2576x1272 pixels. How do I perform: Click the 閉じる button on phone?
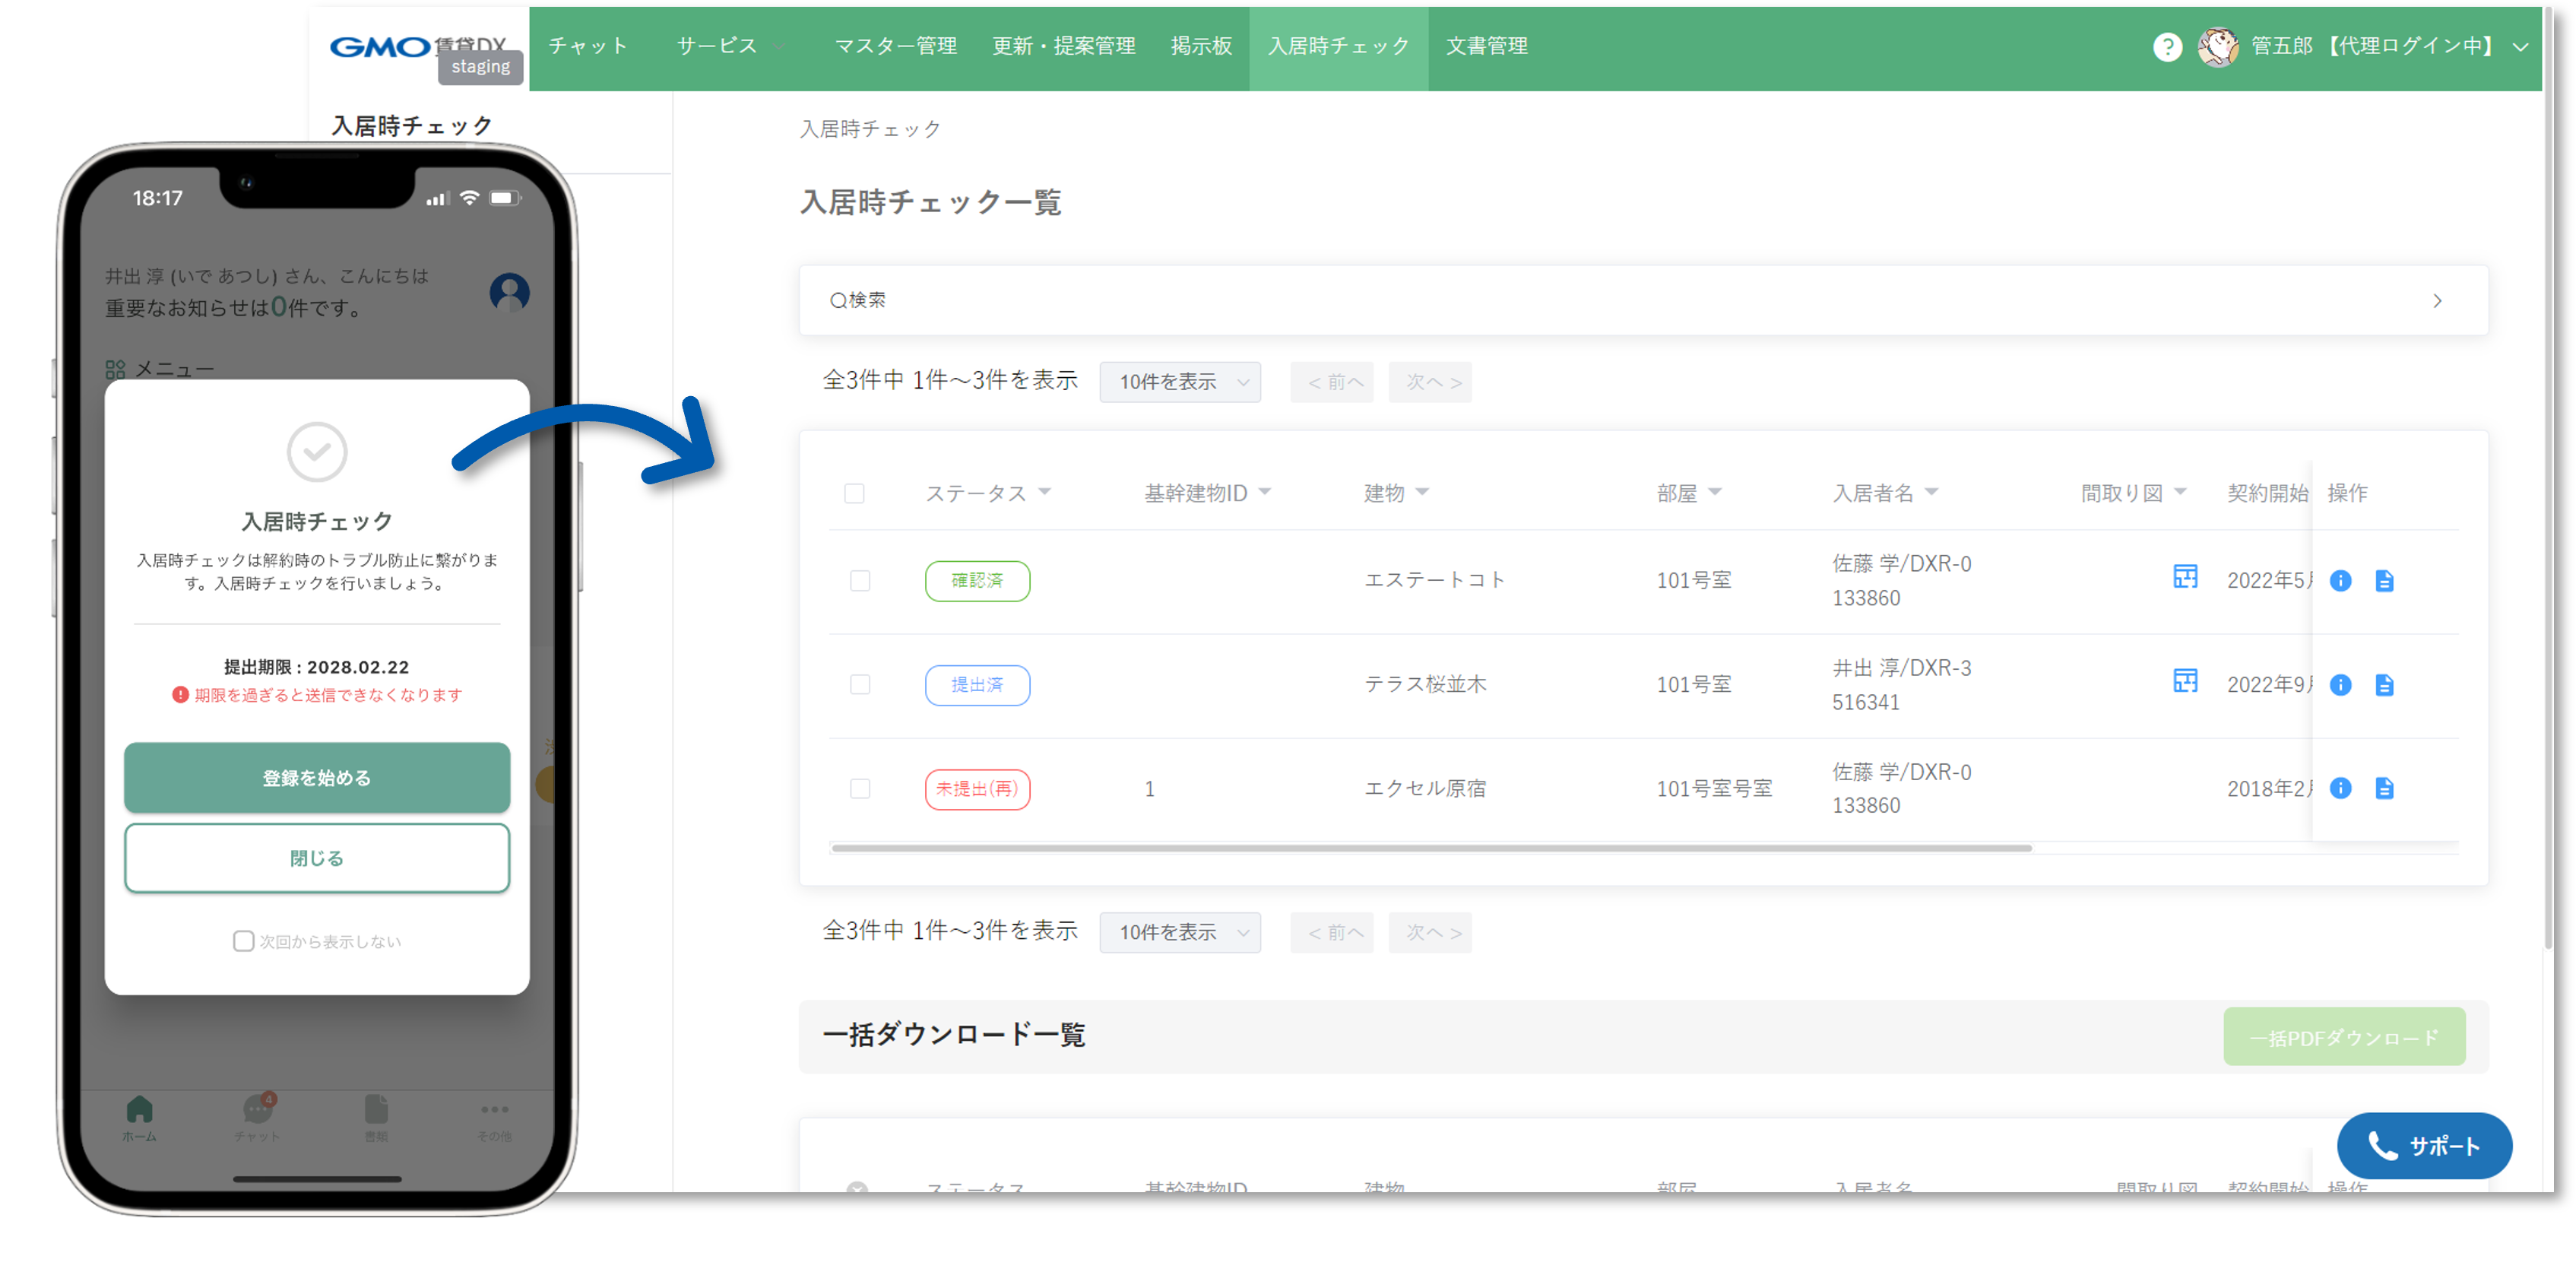pos(317,858)
